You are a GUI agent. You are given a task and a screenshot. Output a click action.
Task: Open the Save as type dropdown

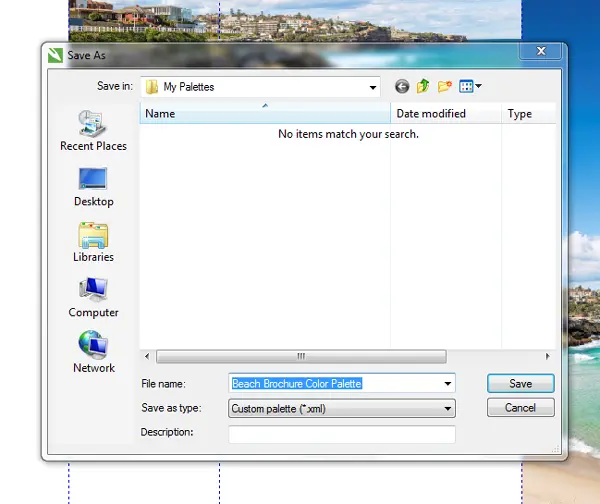342,408
